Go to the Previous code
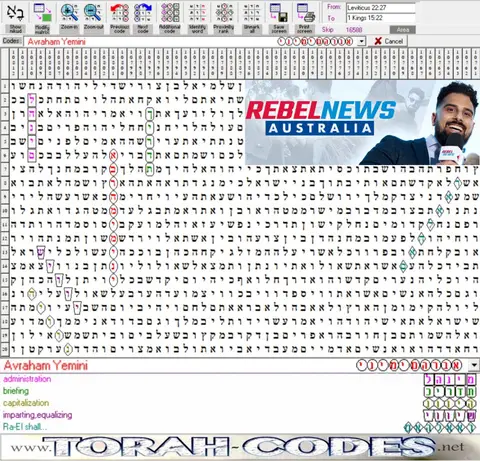This screenshot has height=461, width=480. [x=119, y=12]
